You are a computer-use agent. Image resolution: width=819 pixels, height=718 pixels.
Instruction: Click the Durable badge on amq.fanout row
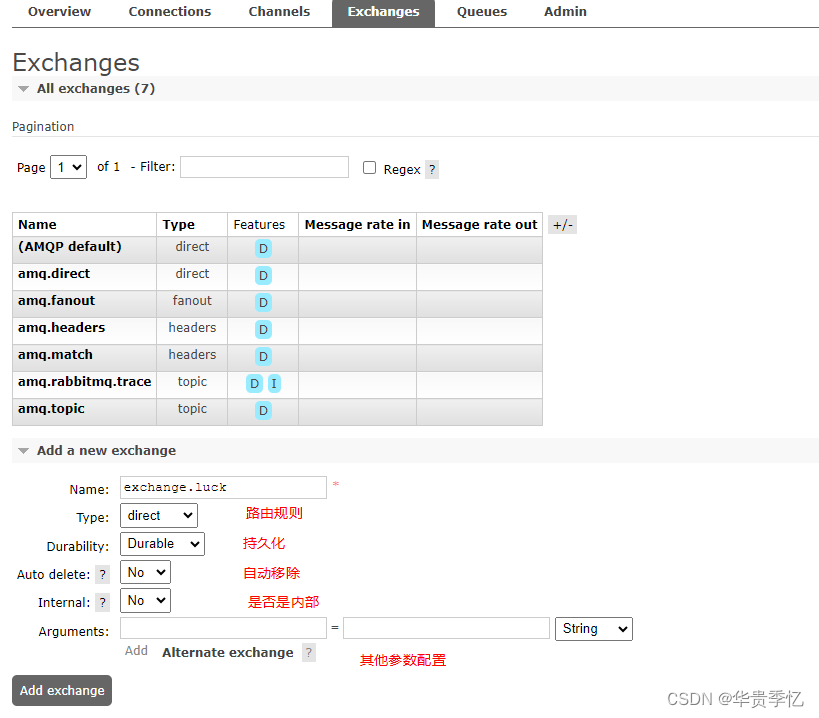pyautogui.click(x=262, y=302)
